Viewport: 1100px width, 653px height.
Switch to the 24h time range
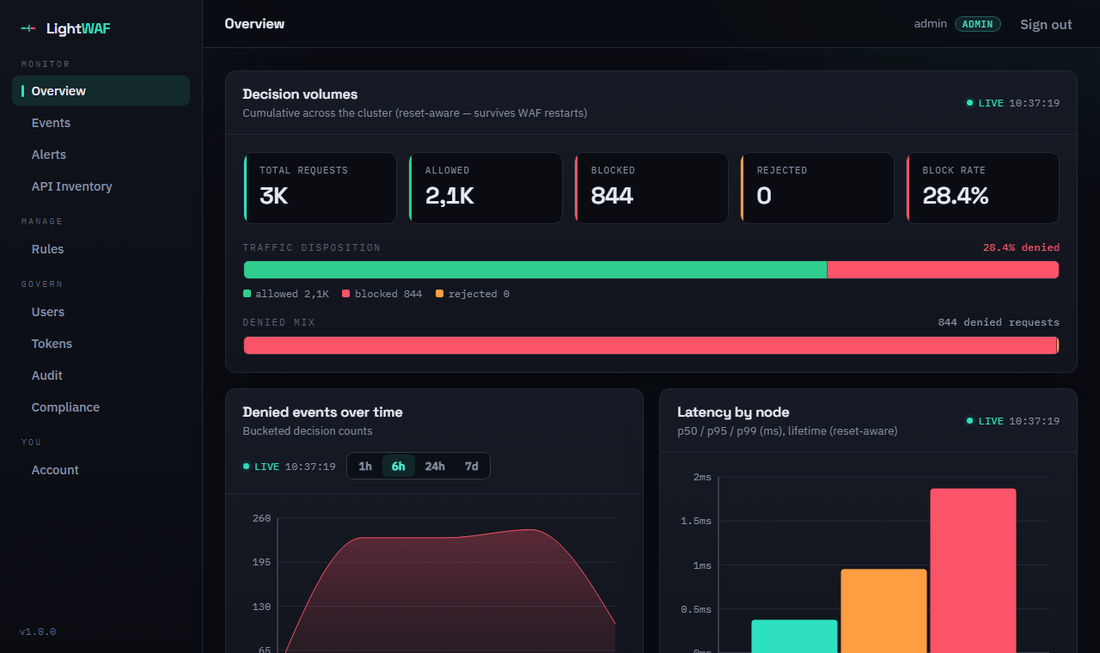pyautogui.click(x=434, y=466)
